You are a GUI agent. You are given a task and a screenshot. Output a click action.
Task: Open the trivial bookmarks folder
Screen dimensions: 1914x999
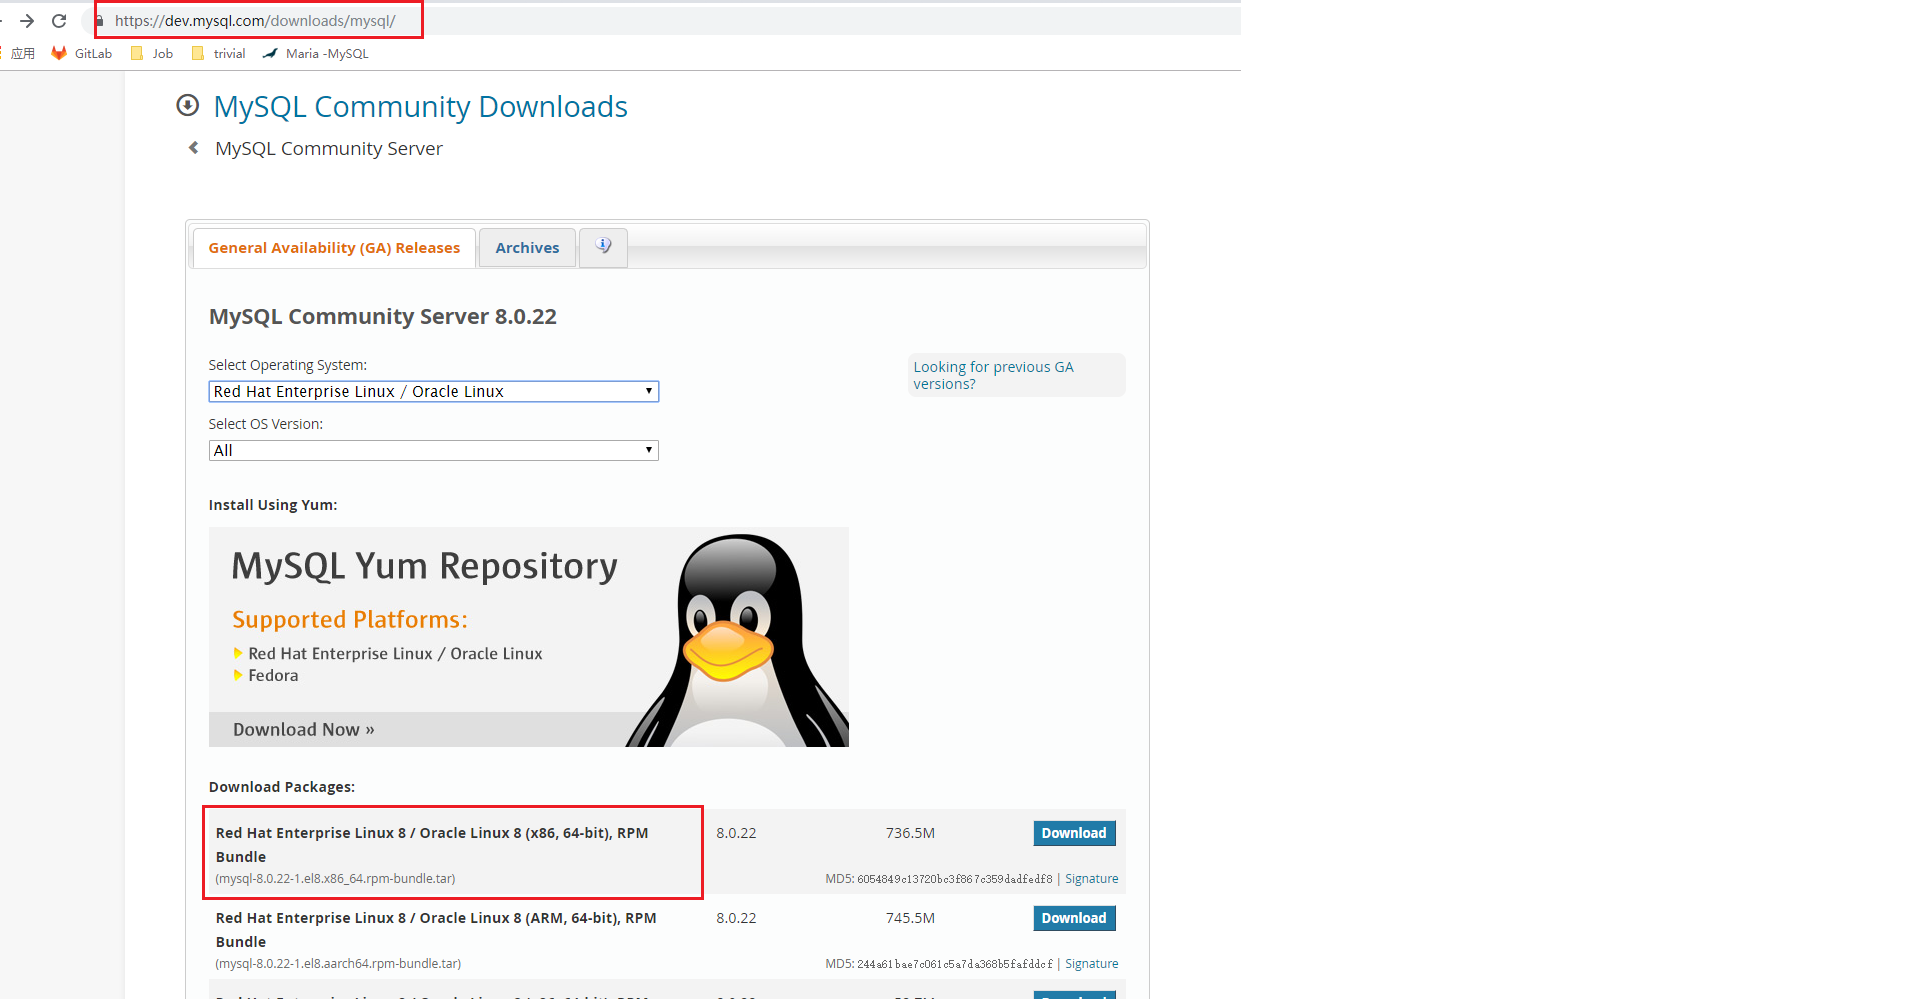point(218,54)
